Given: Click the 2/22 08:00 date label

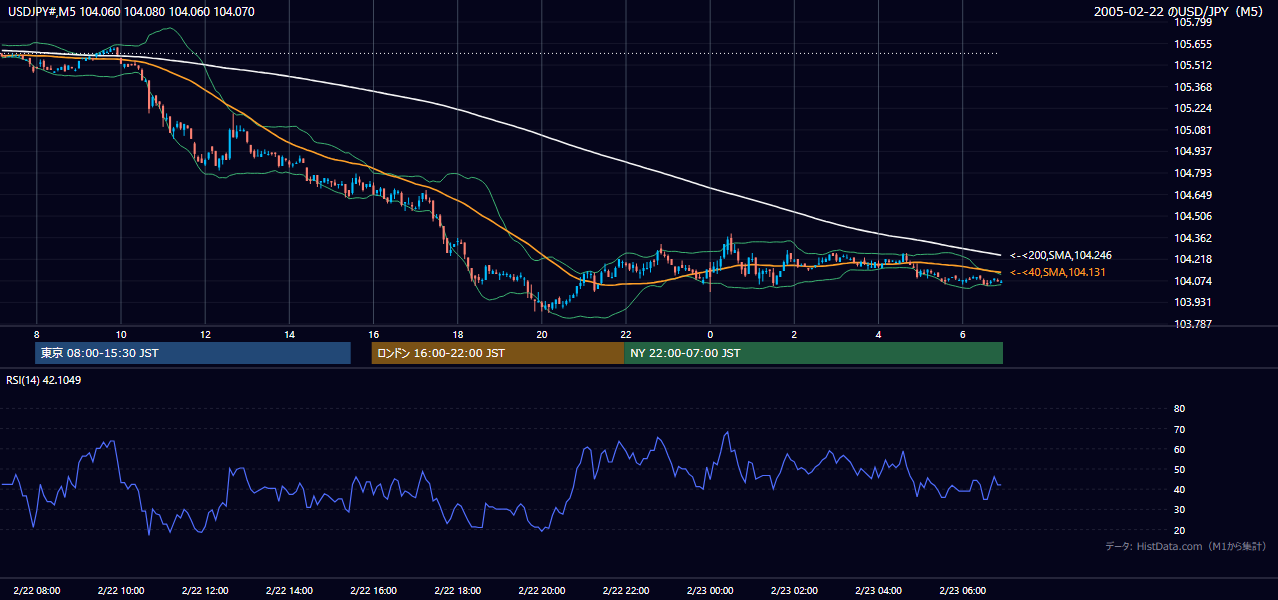Looking at the screenshot, I should point(36,590).
